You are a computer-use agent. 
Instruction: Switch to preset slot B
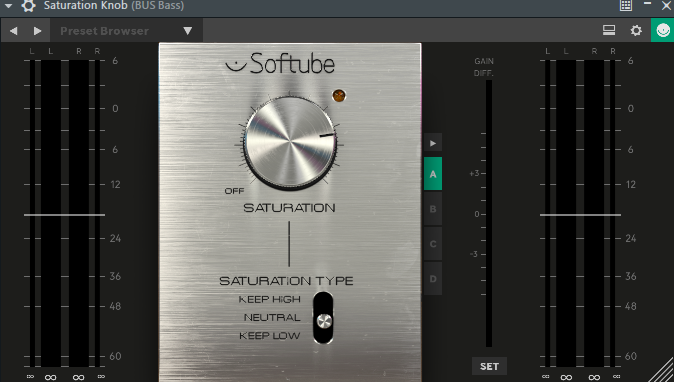[x=433, y=209]
